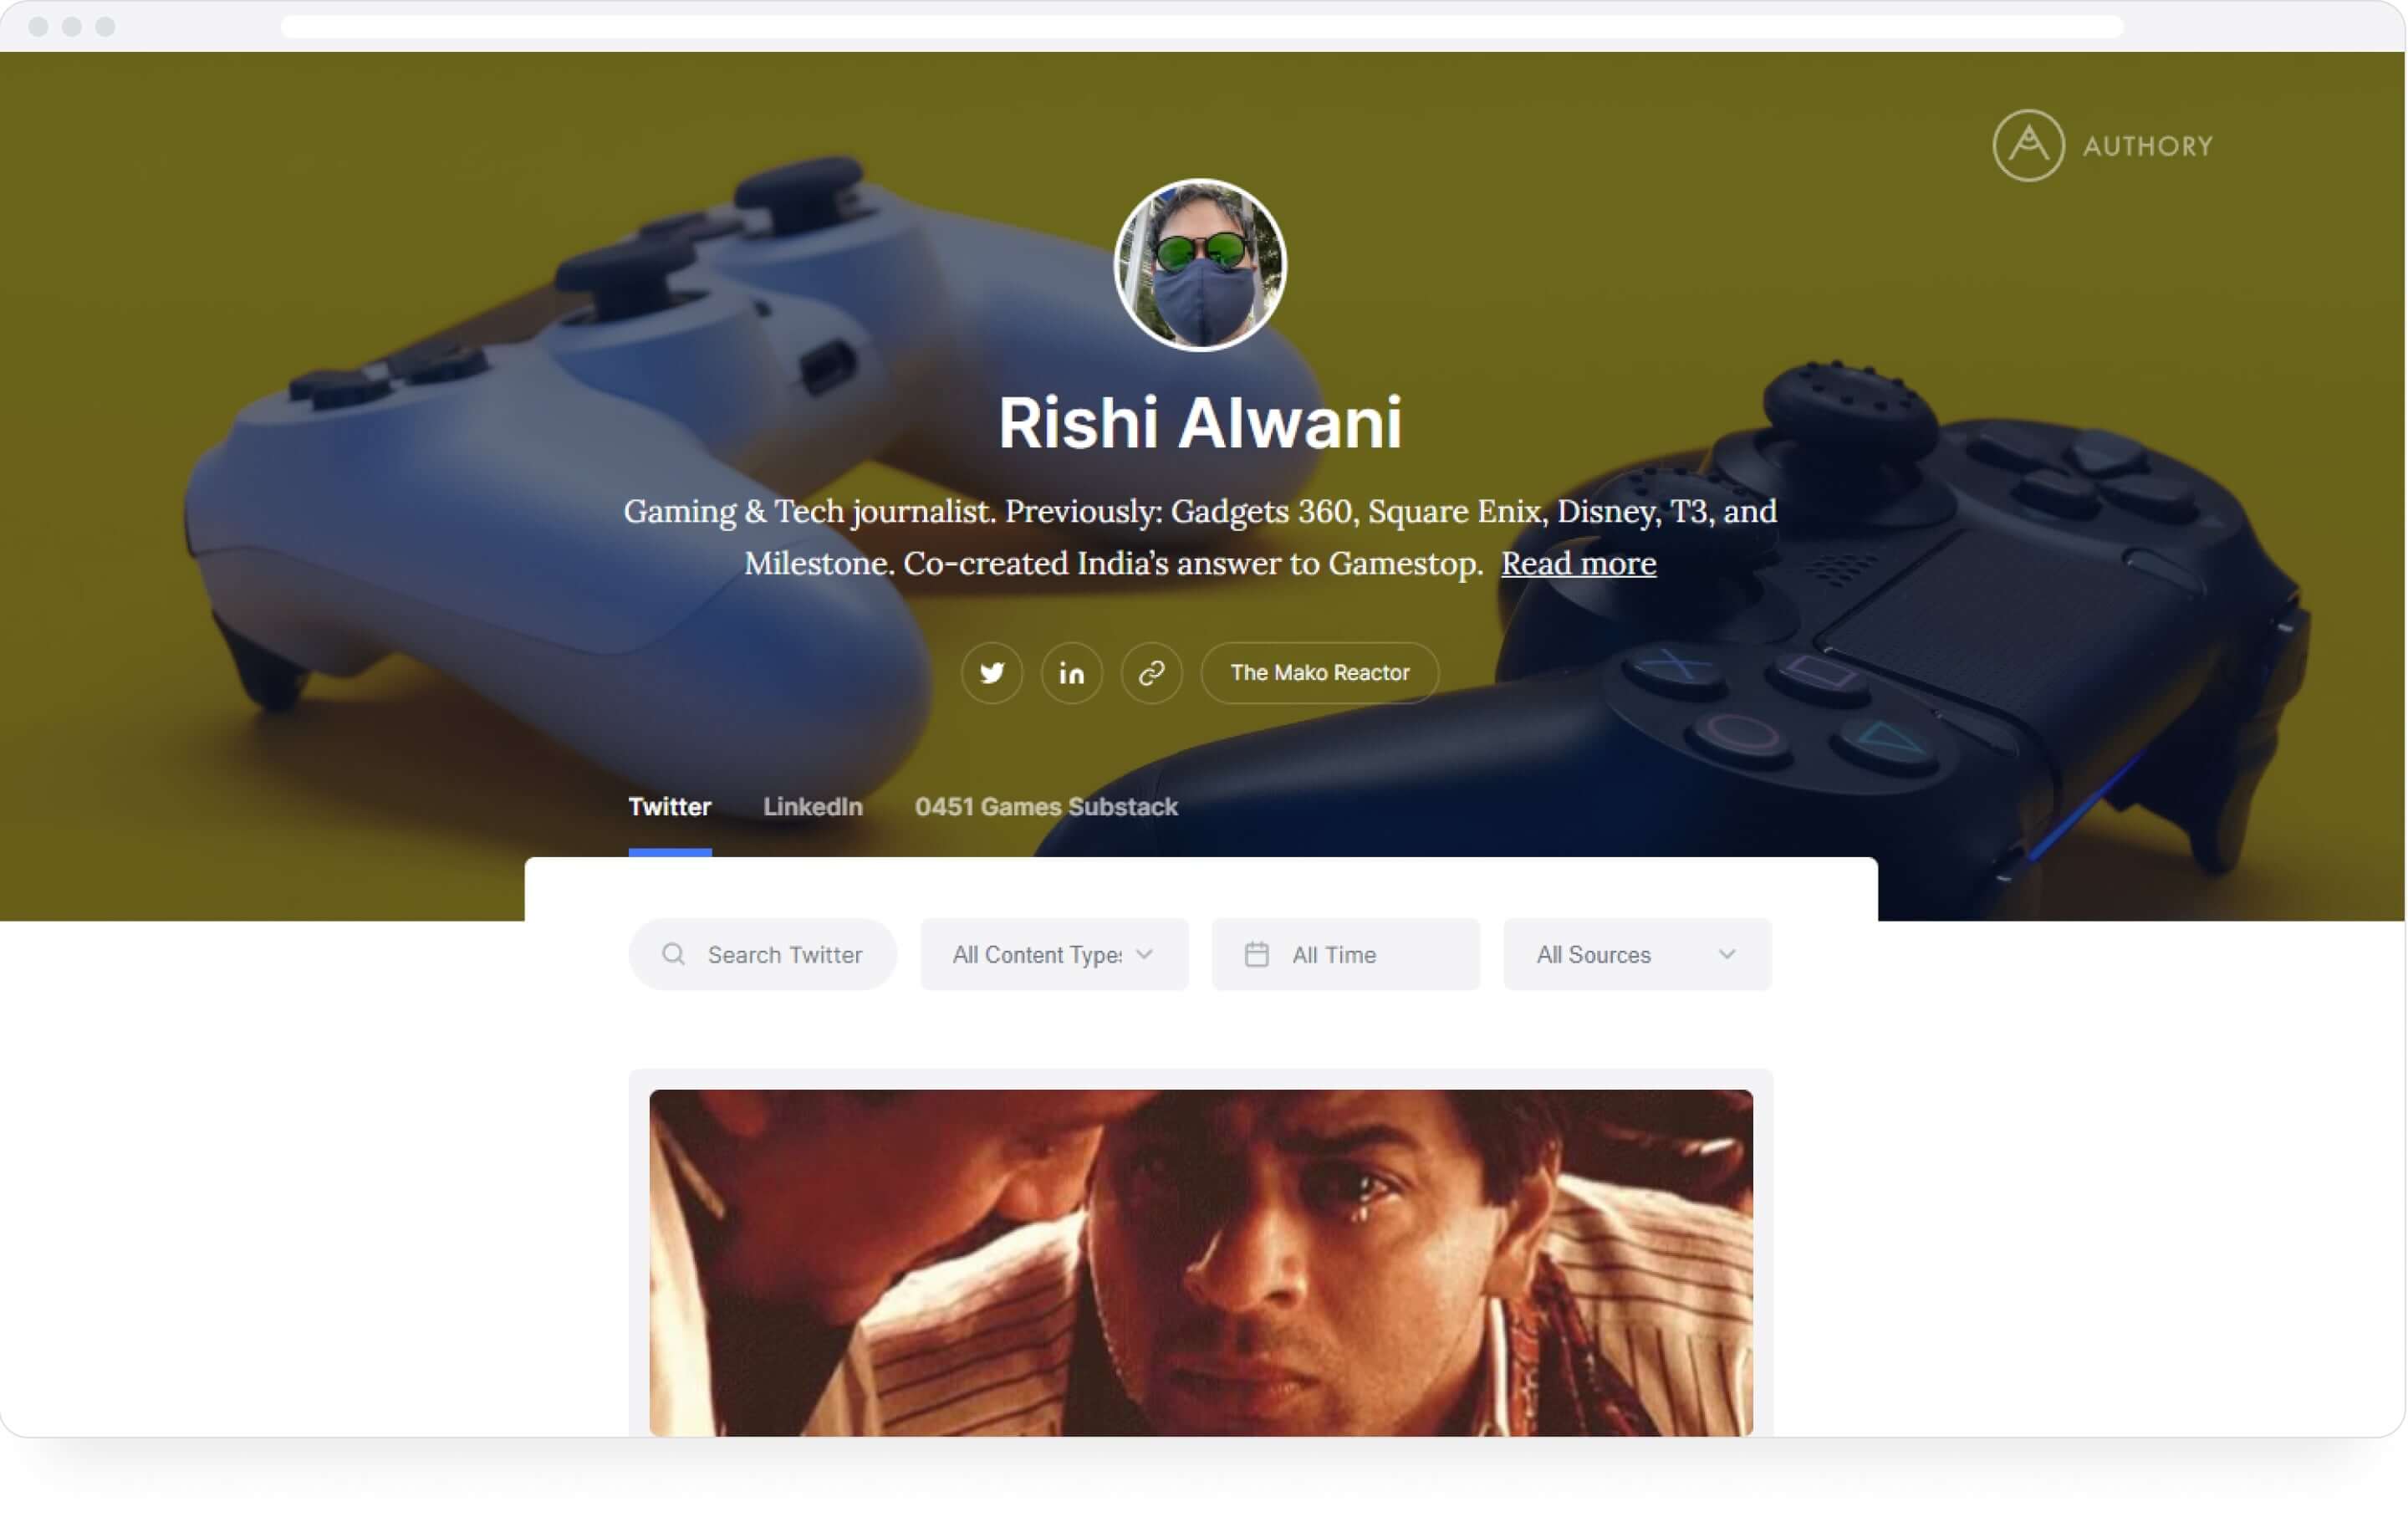Open the All Sources dropdown
This screenshot has height=1522, width=2408.
click(x=1637, y=954)
